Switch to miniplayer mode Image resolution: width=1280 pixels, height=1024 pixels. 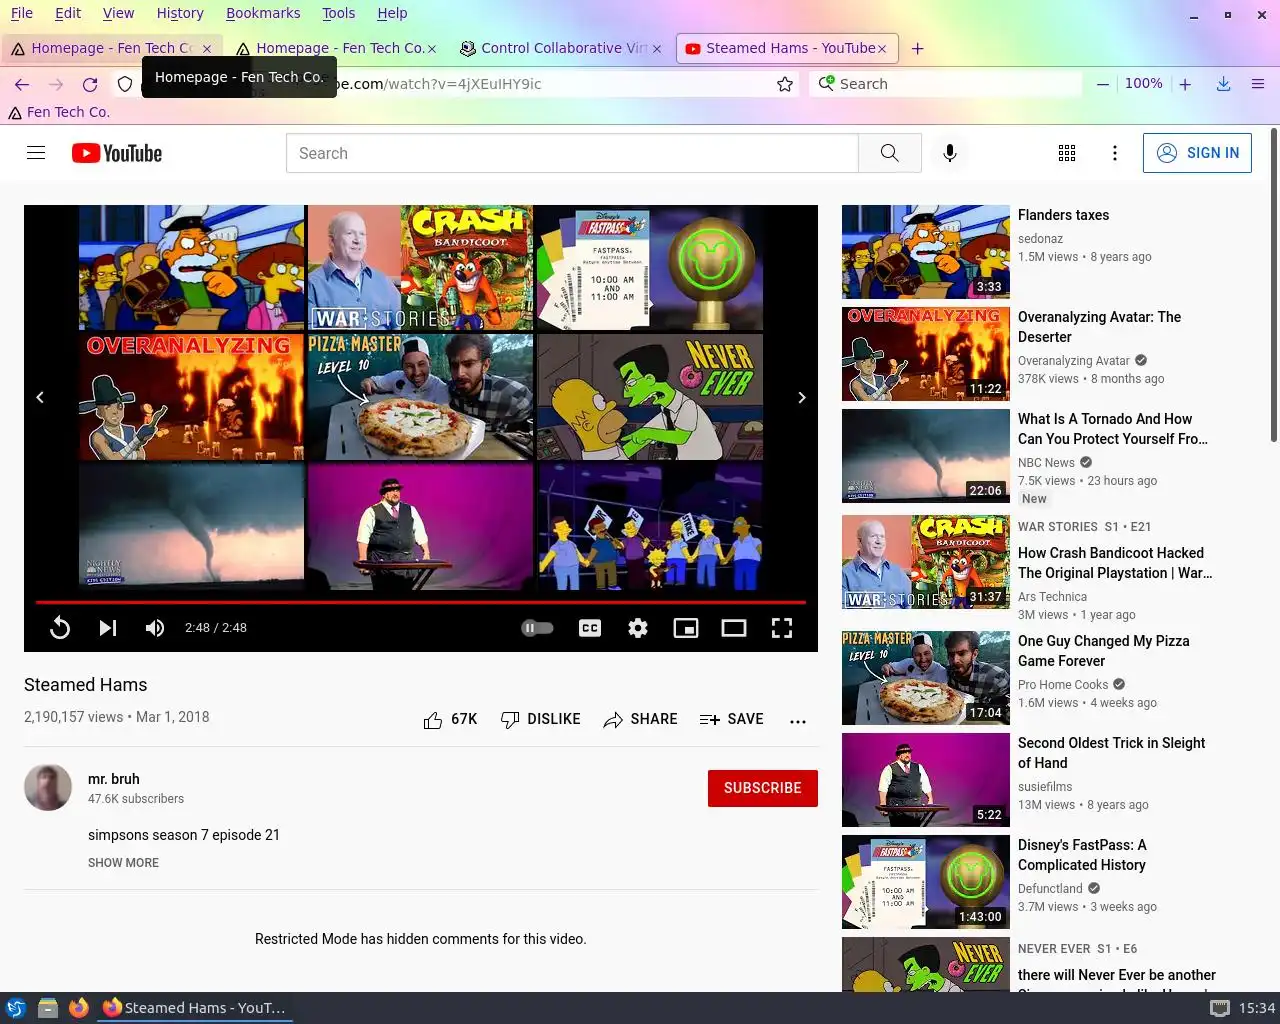click(x=686, y=628)
